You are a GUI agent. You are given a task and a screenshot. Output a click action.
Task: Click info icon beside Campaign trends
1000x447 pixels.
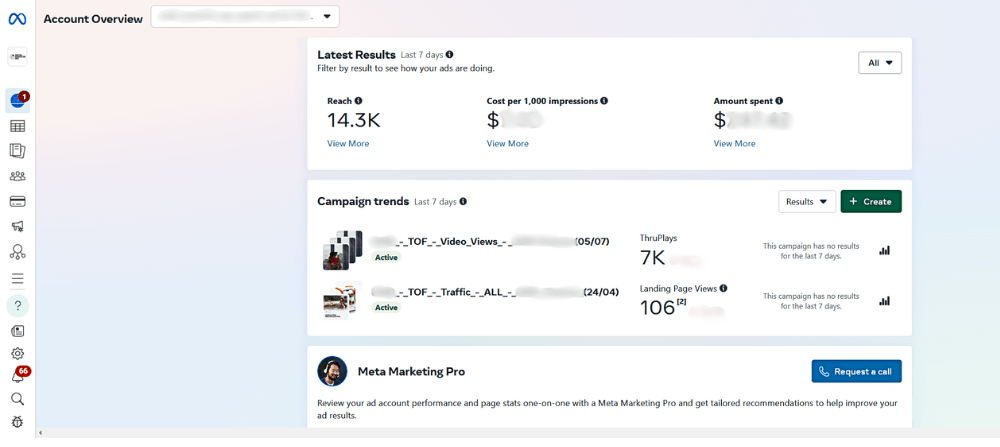click(463, 202)
